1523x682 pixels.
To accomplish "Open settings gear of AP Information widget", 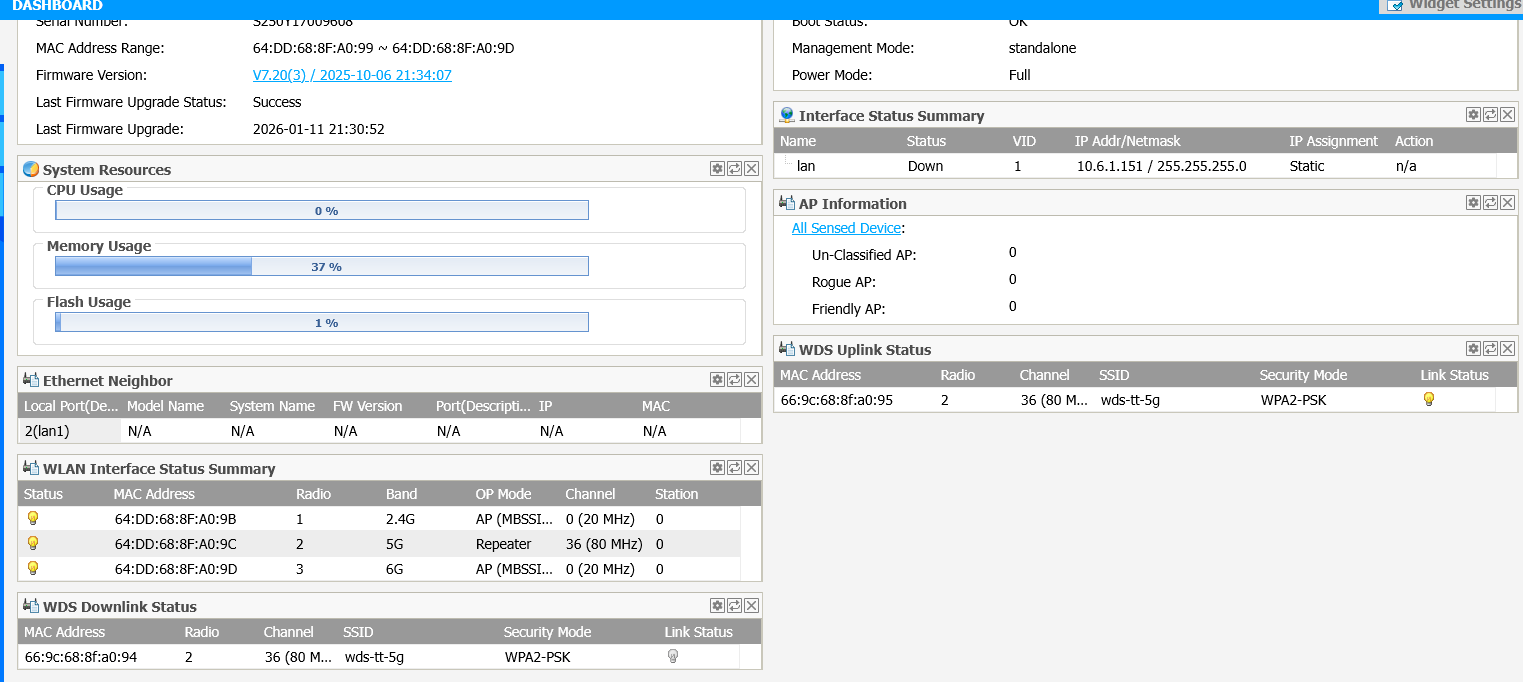I will 1473,203.
